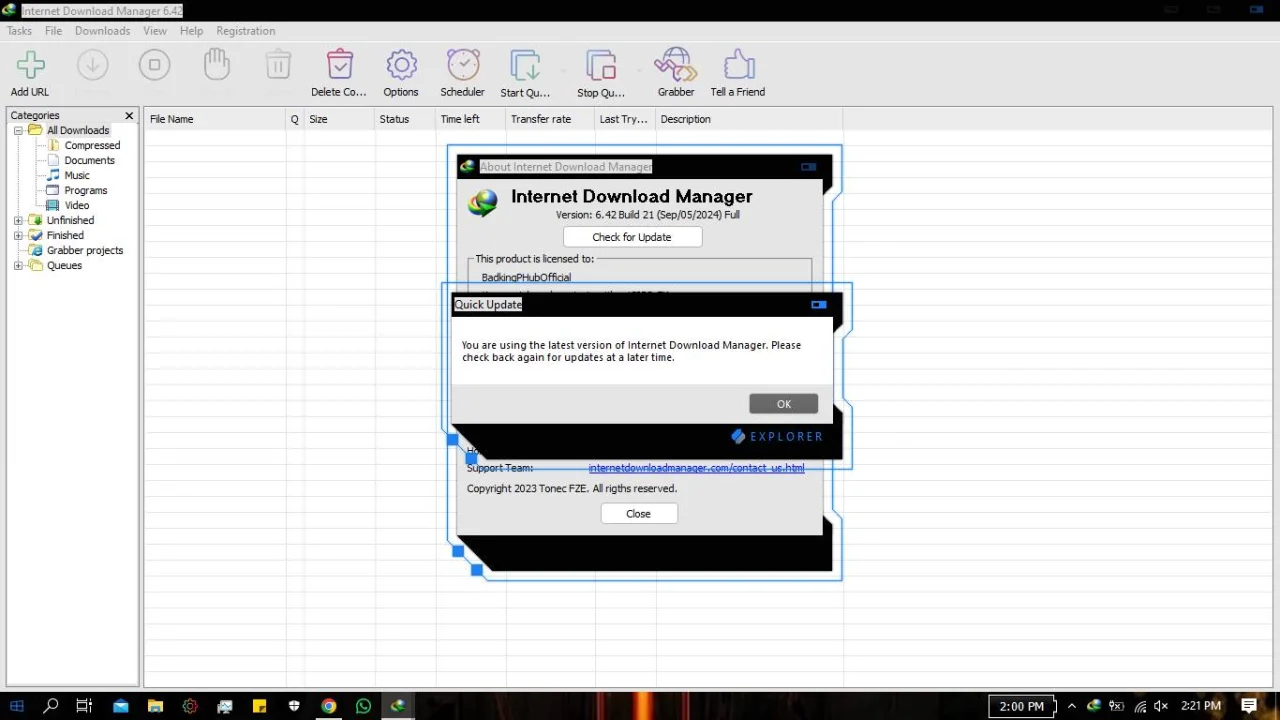Select the All Downloads folder

pyautogui.click(x=78, y=131)
